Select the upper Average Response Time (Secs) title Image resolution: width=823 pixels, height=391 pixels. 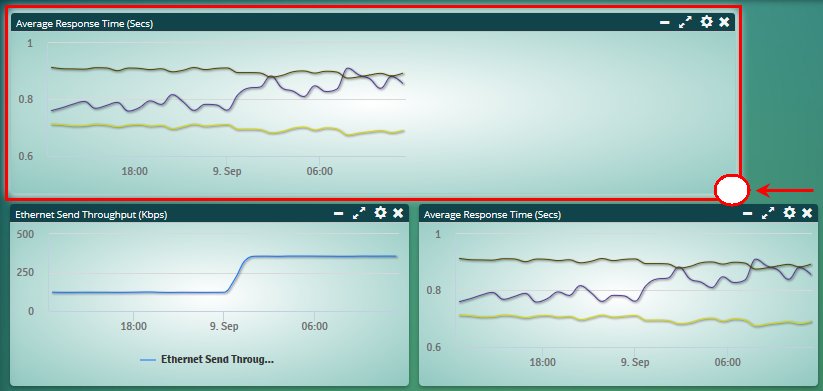(85, 24)
